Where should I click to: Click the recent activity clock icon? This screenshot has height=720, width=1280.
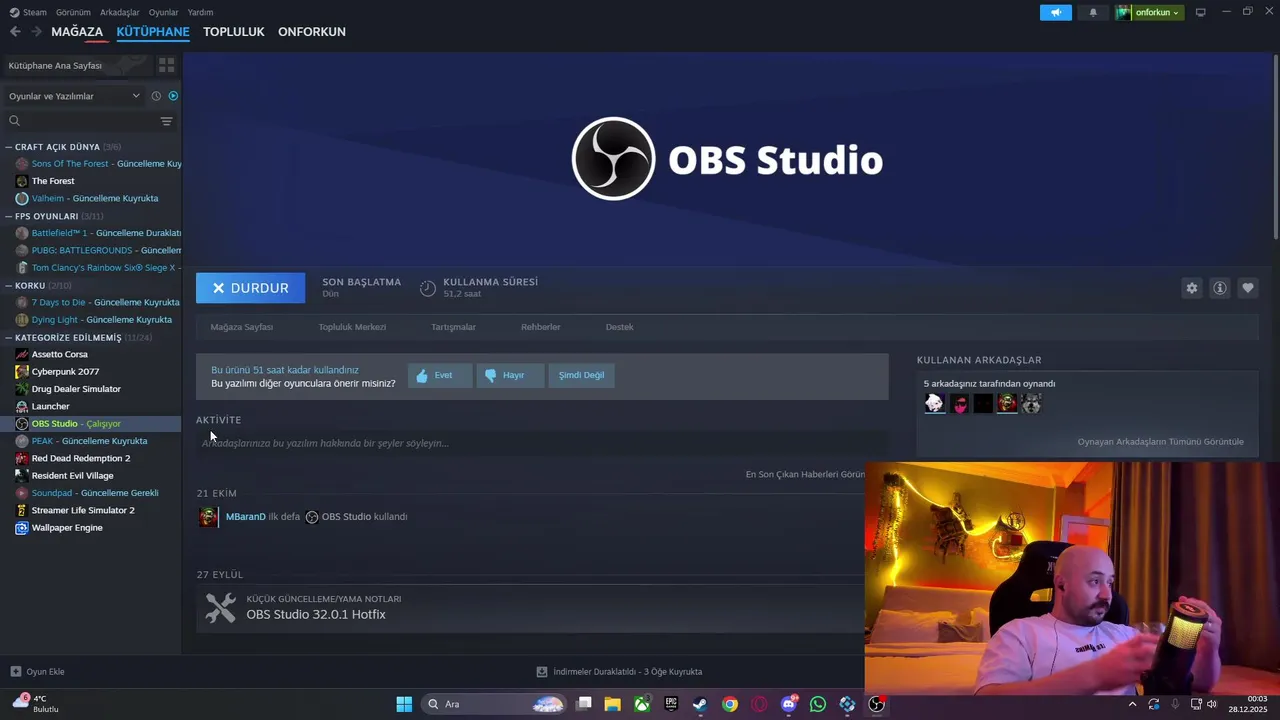156,96
